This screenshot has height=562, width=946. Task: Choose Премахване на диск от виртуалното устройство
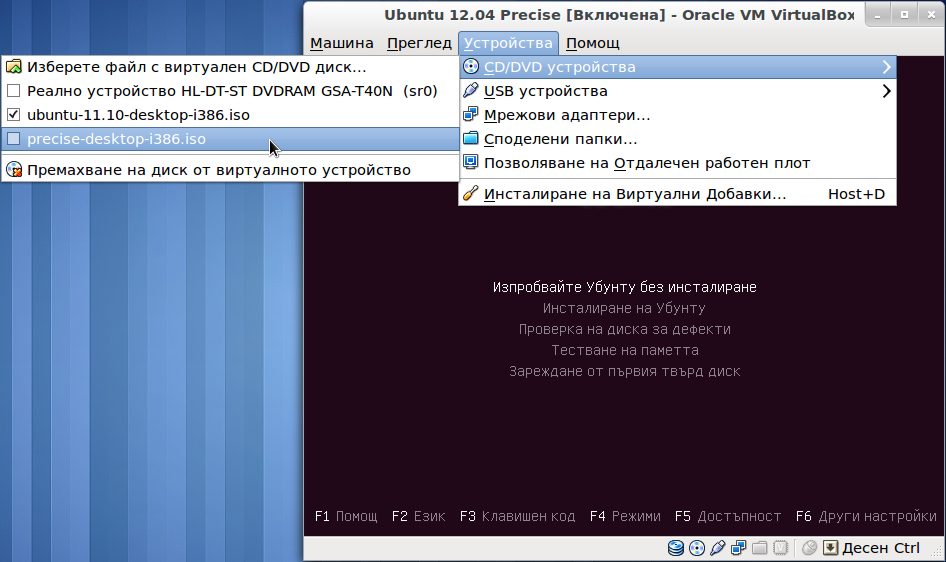coord(230,170)
